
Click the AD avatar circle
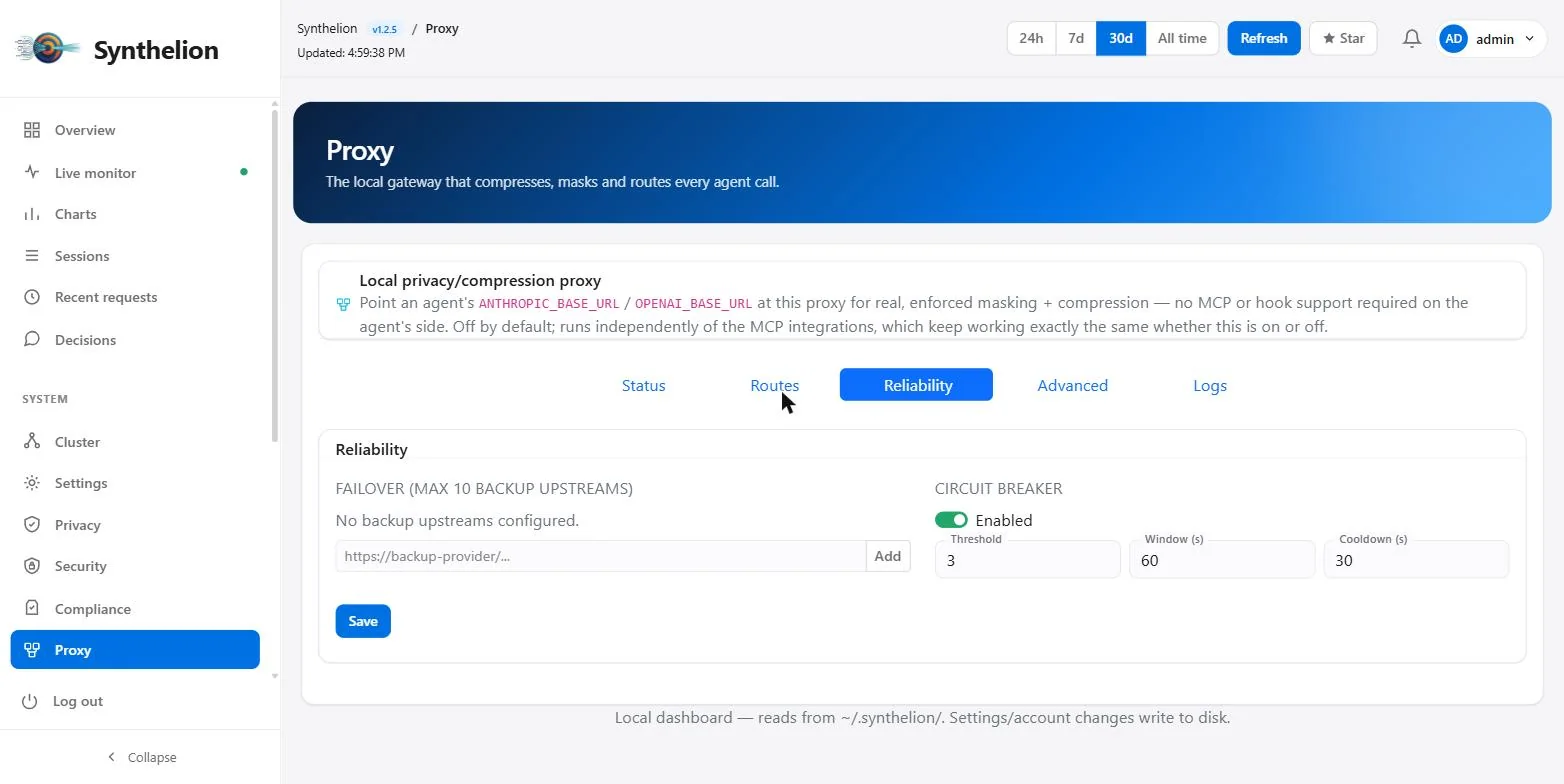pos(1453,39)
